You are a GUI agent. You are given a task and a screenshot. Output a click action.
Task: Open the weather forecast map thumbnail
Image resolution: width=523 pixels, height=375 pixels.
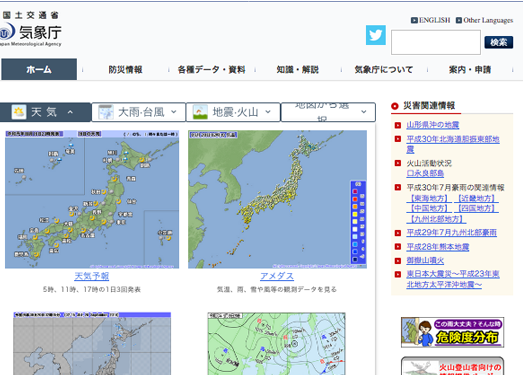click(x=92, y=199)
